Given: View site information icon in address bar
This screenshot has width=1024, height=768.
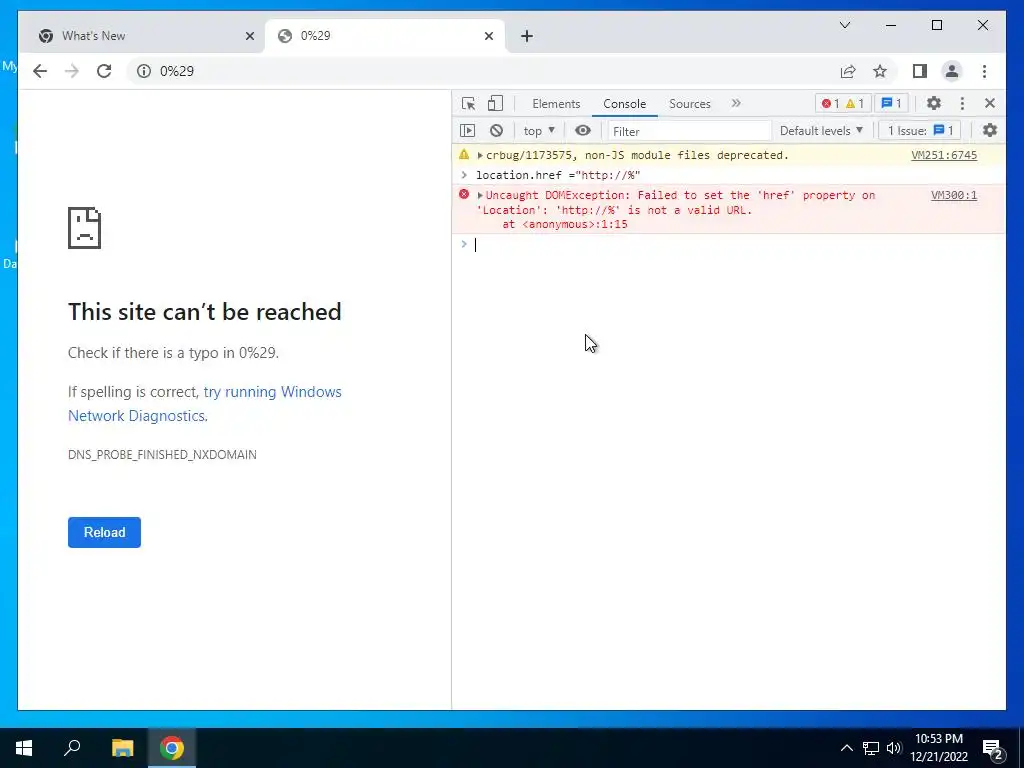Looking at the screenshot, I should point(144,71).
